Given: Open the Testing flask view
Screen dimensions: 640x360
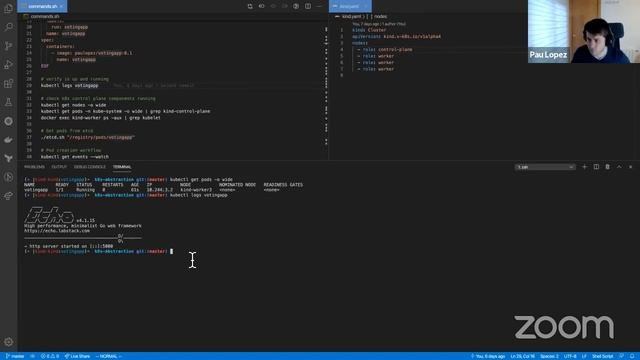Looking at the screenshot, I should pos(8,102).
